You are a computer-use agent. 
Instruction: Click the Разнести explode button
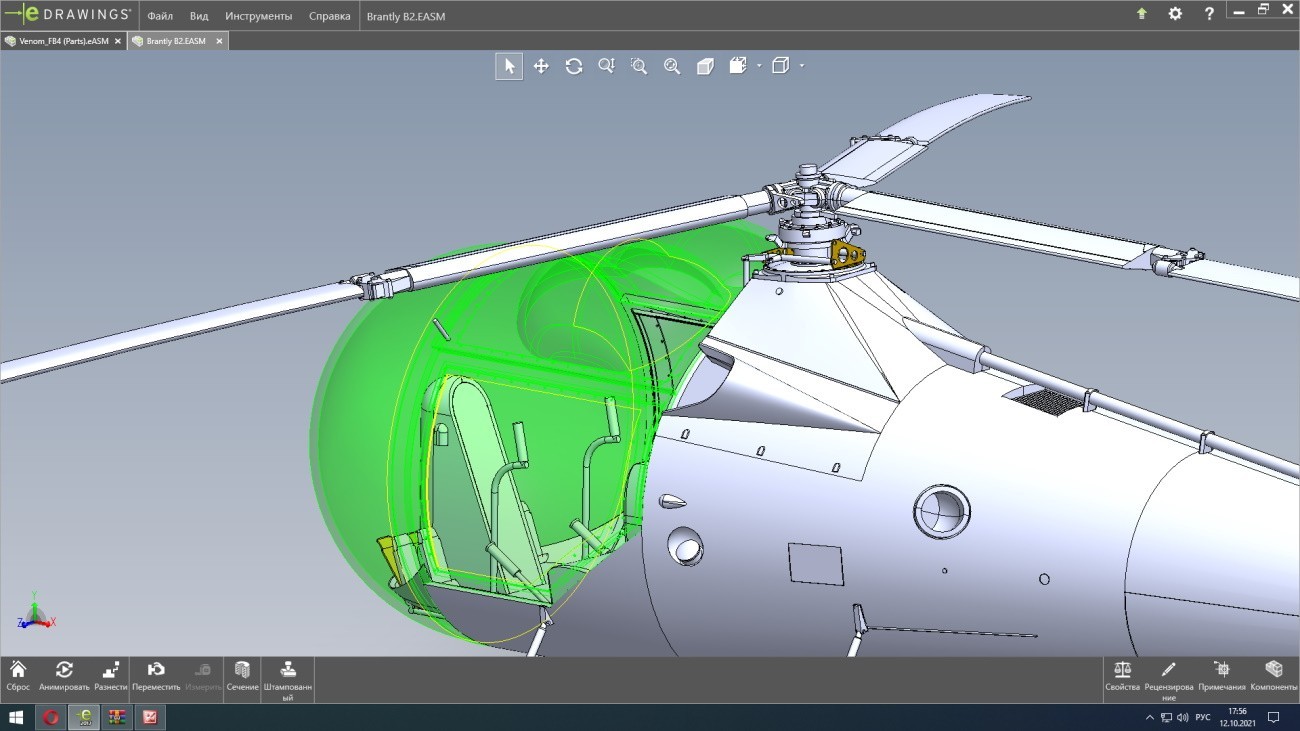[x=111, y=676]
